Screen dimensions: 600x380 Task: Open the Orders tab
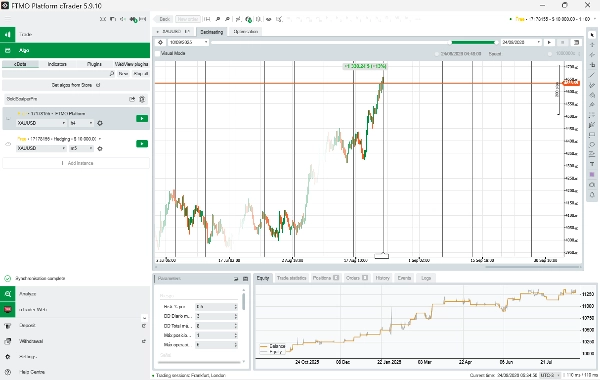click(x=357, y=278)
